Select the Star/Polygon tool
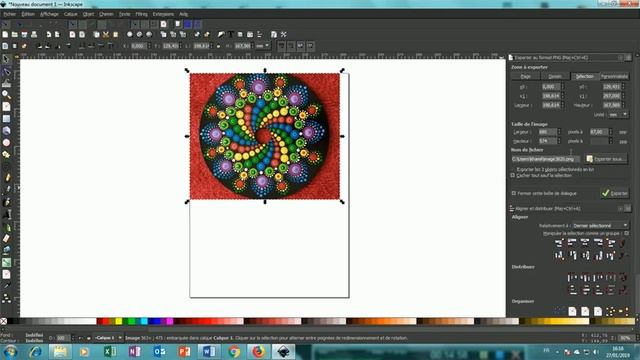Image resolution: width=640 pixels, height=360 pixels. point(6,154)
